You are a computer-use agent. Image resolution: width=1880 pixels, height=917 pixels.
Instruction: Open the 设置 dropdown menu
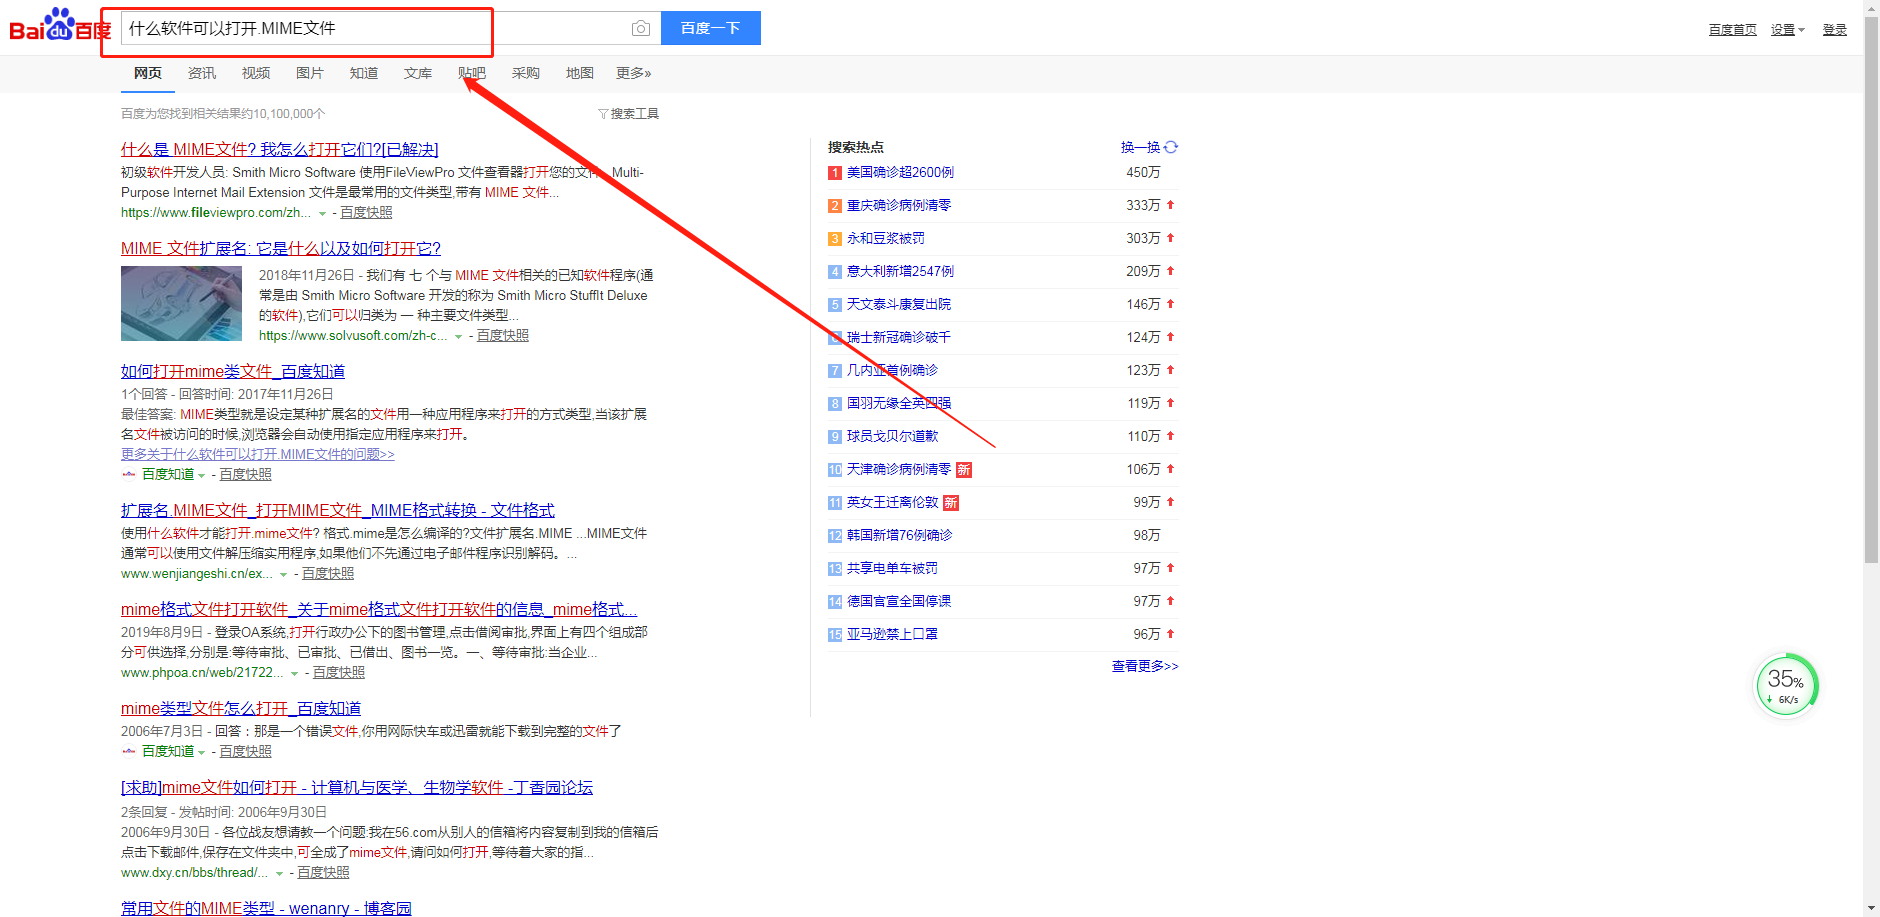[x=1787, y=30]
